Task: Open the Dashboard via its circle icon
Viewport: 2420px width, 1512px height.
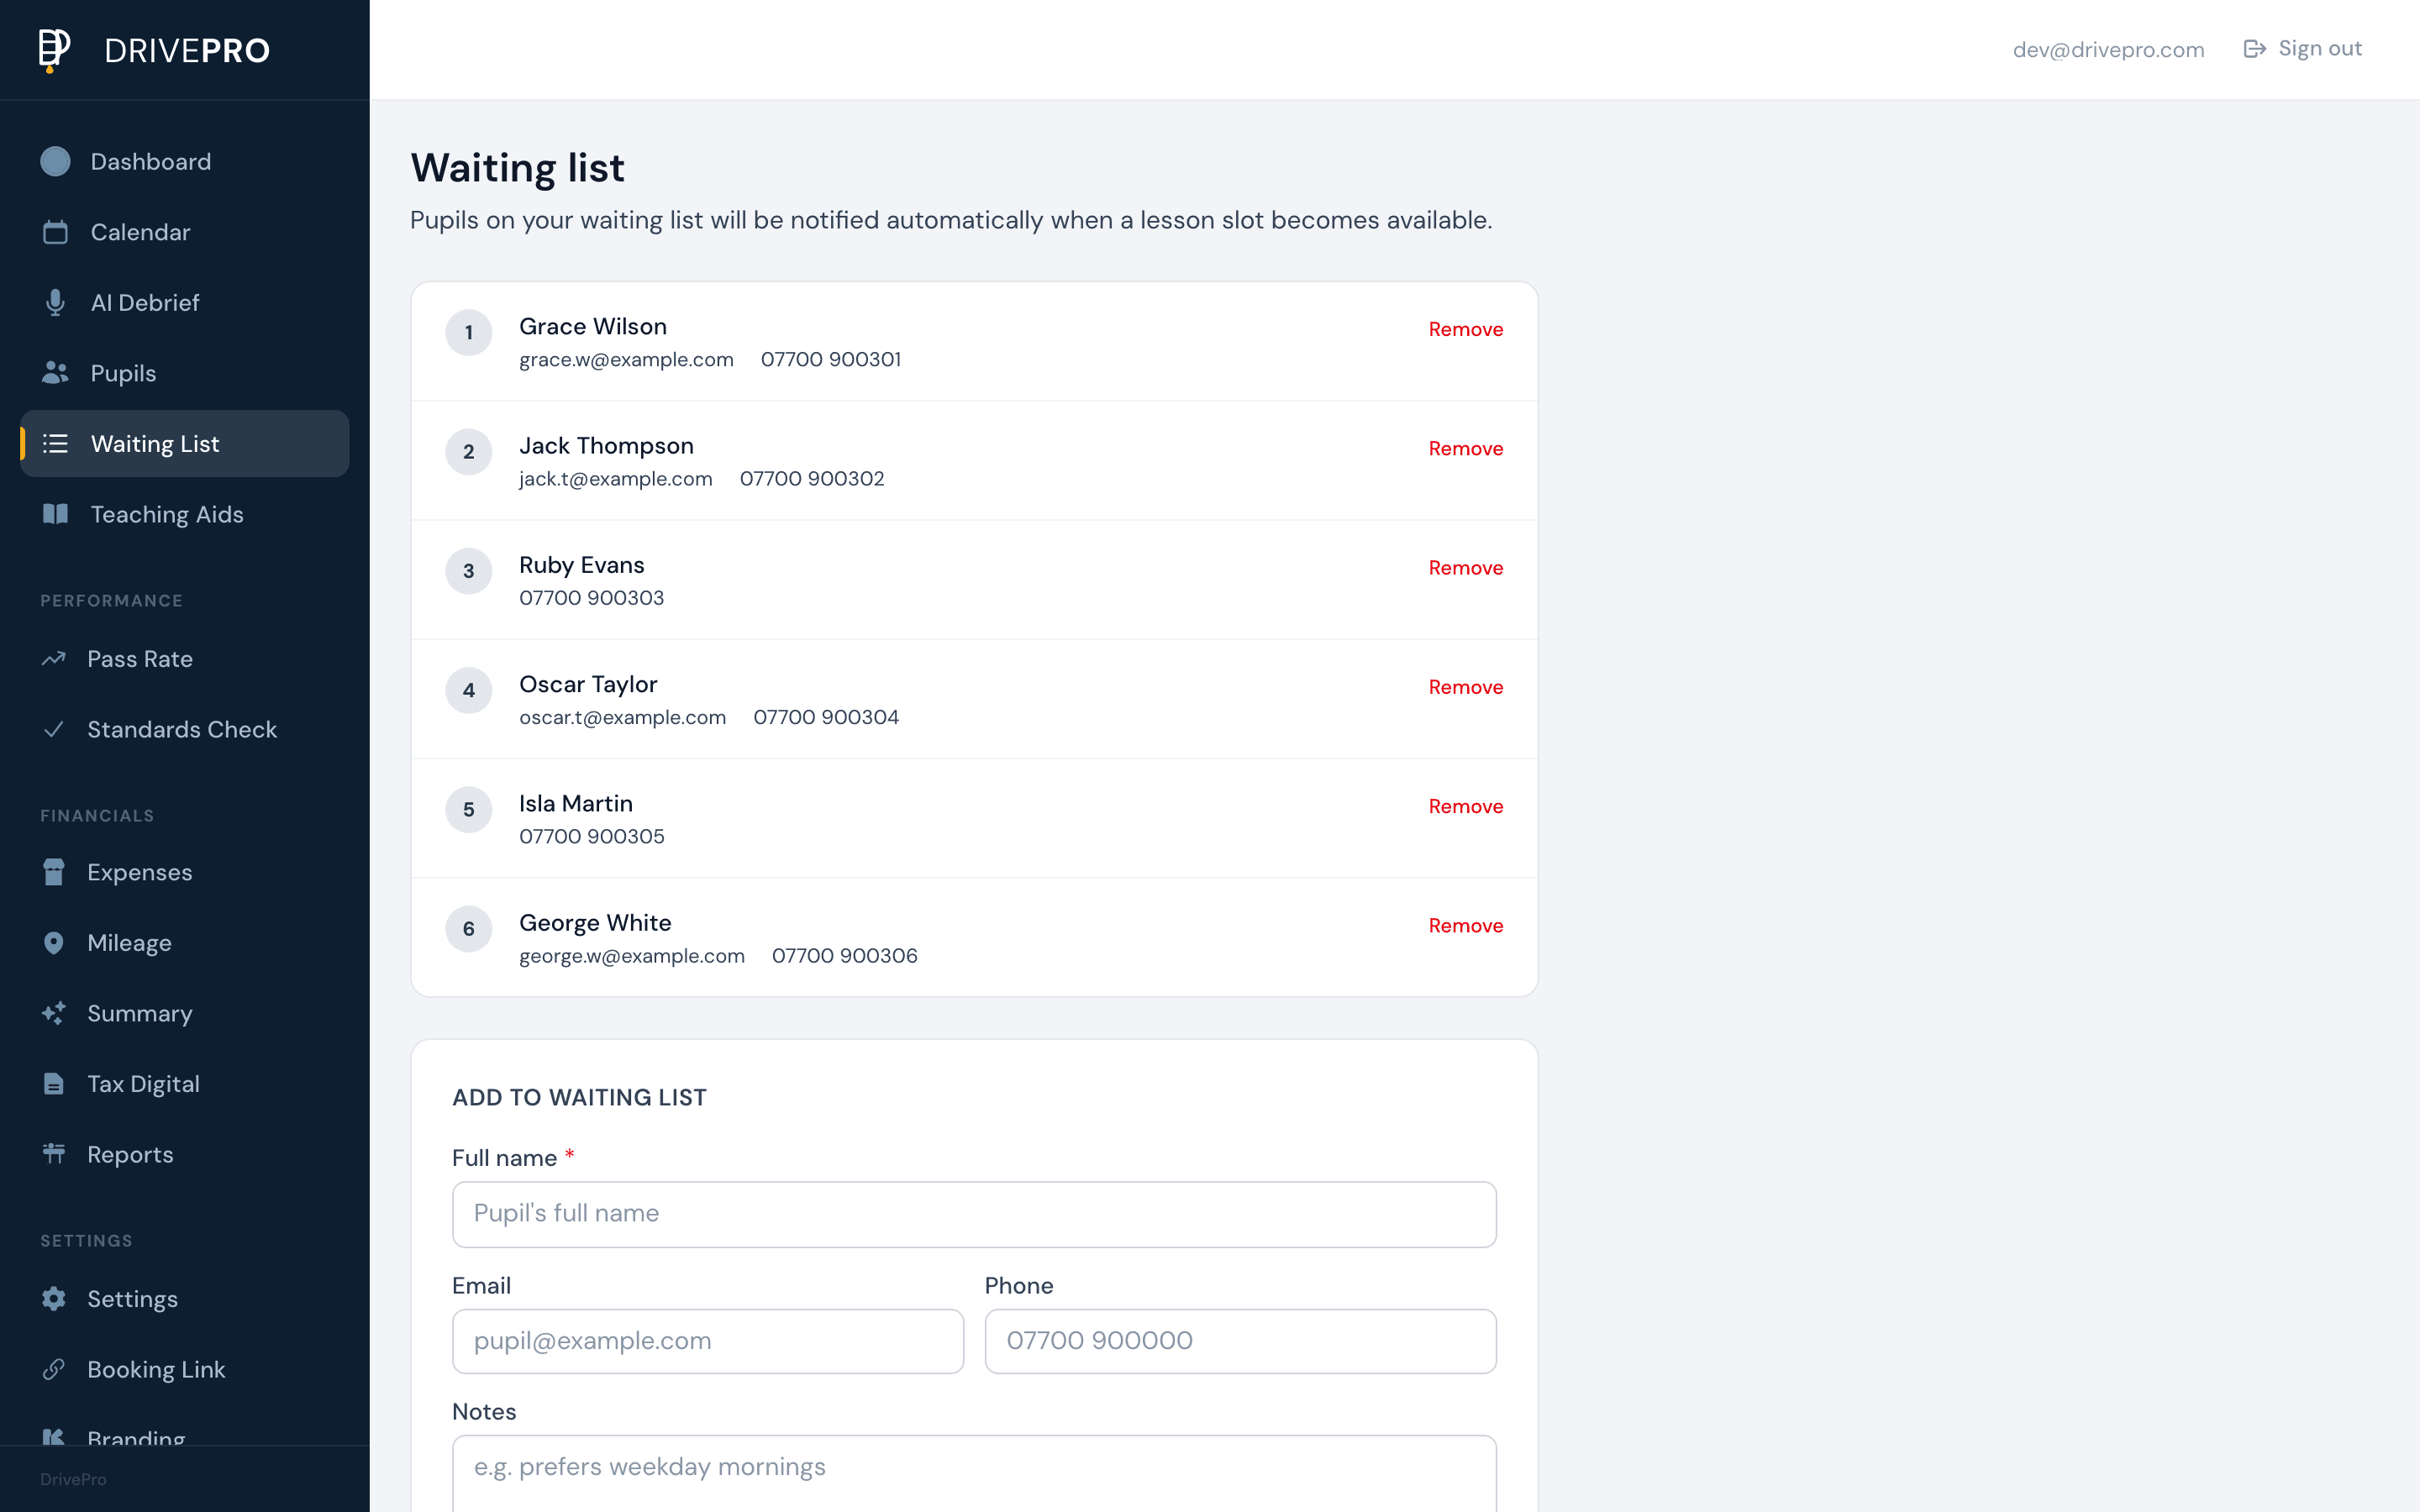Action: coord(55,161)
